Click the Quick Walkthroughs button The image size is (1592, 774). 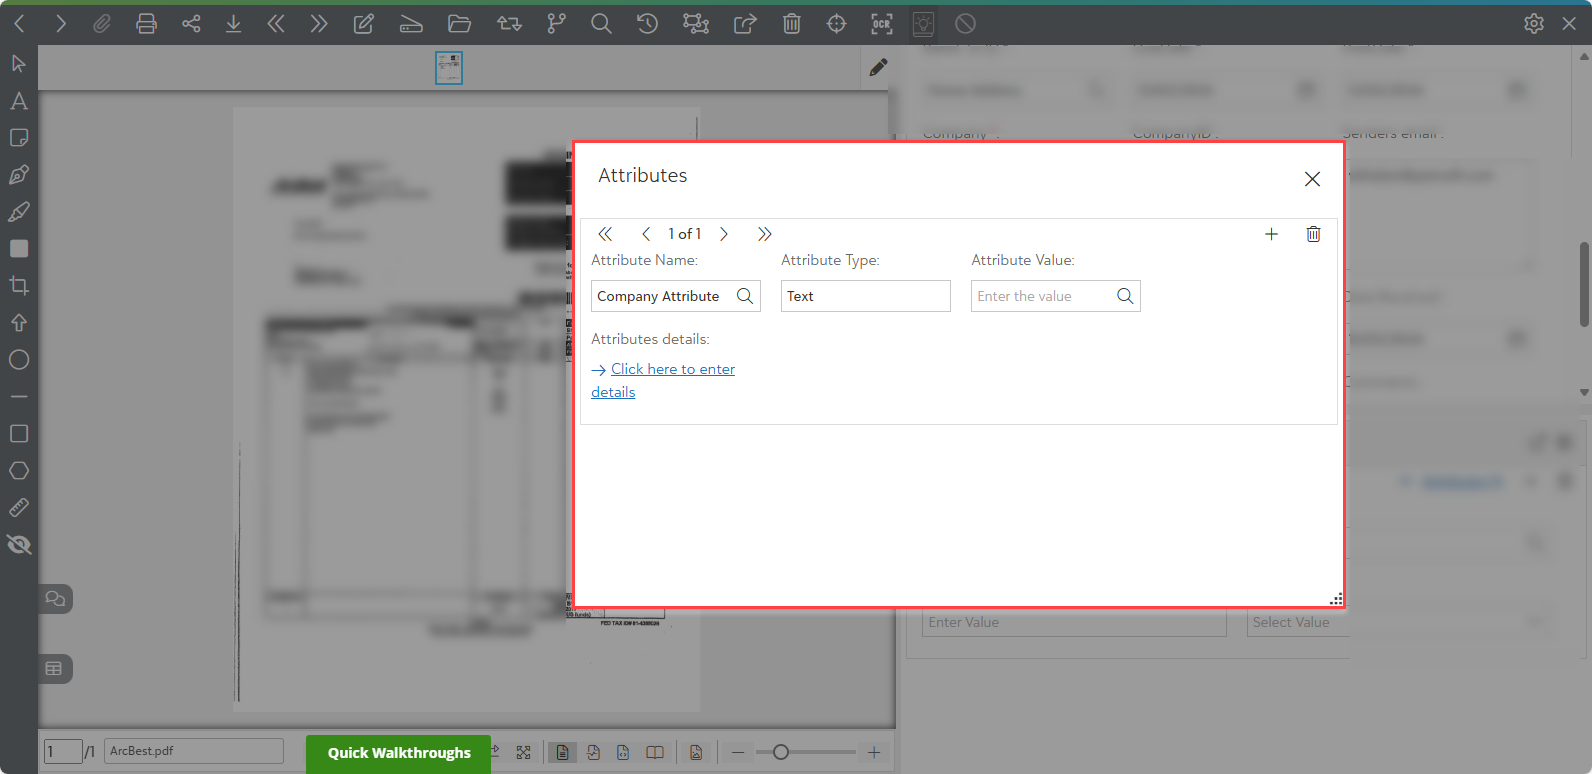pos(399,753)
